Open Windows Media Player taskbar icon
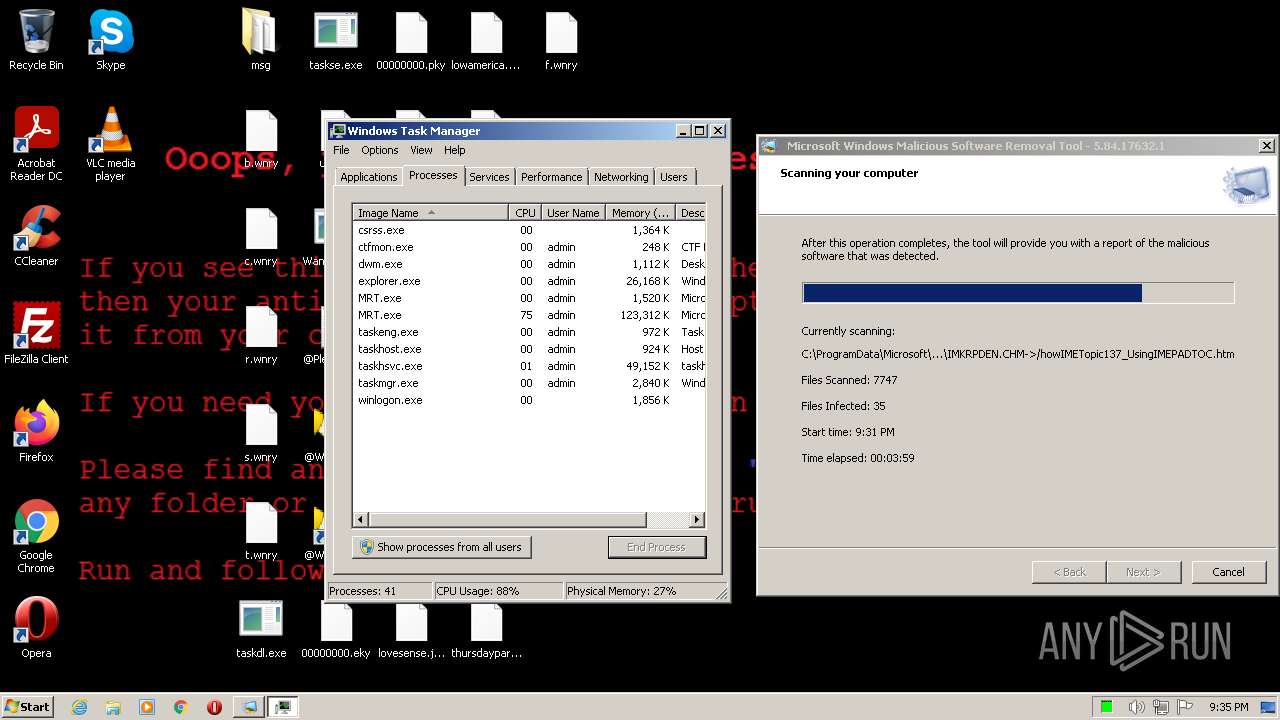 [147, 707]
